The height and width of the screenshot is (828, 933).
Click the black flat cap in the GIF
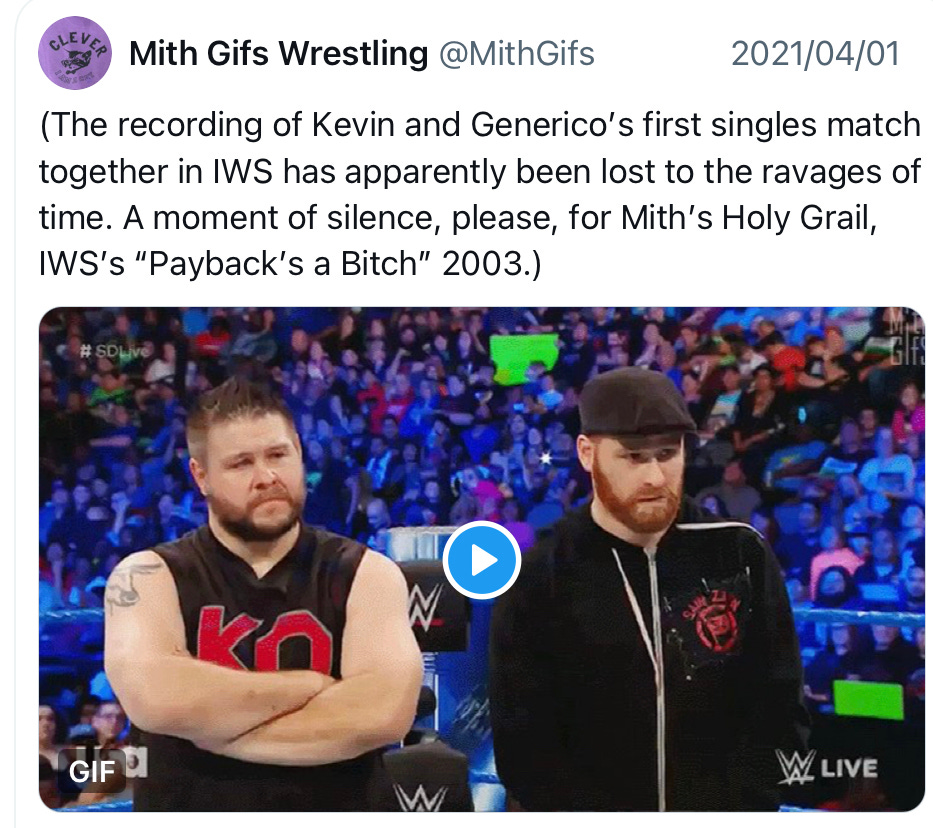pyautogui.click(x=635, y=403)
